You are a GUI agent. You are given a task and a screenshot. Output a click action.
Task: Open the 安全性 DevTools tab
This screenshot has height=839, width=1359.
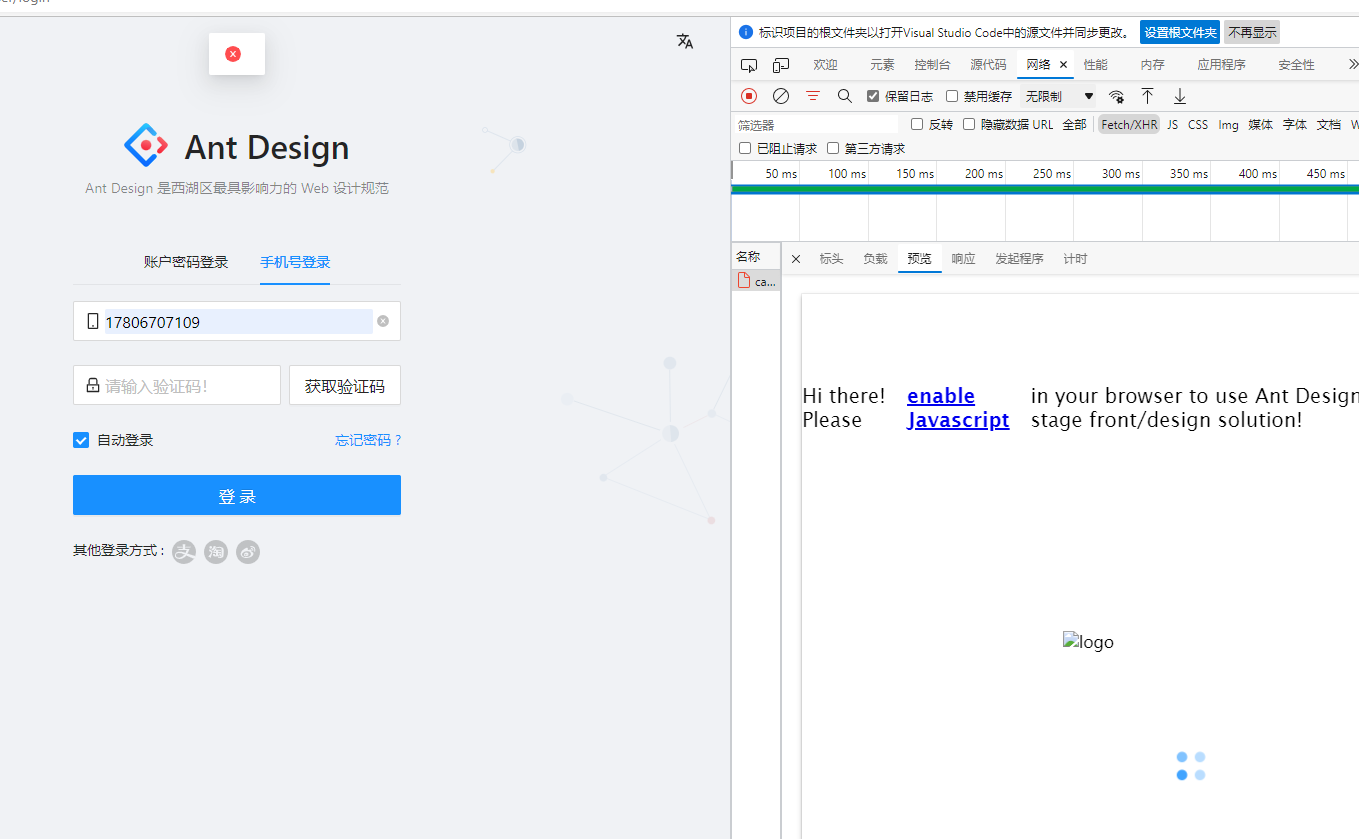(1296, 65)
